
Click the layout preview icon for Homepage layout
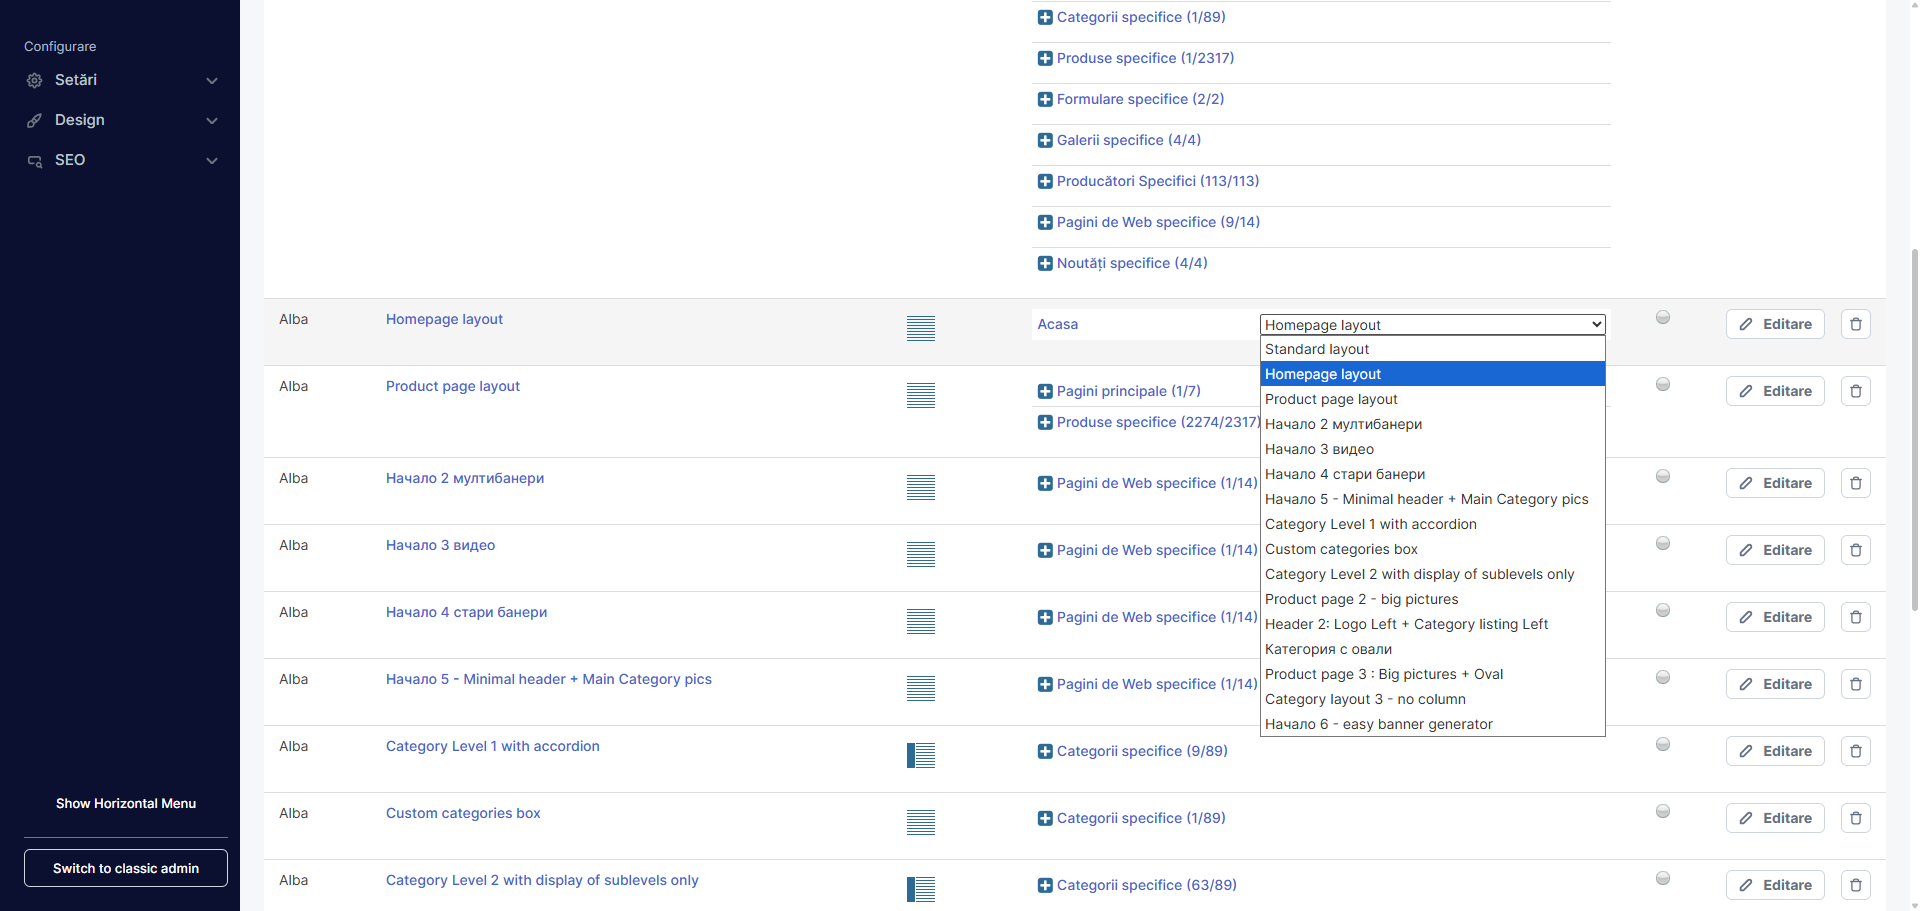pyautogui.click(x=920, y=328)
